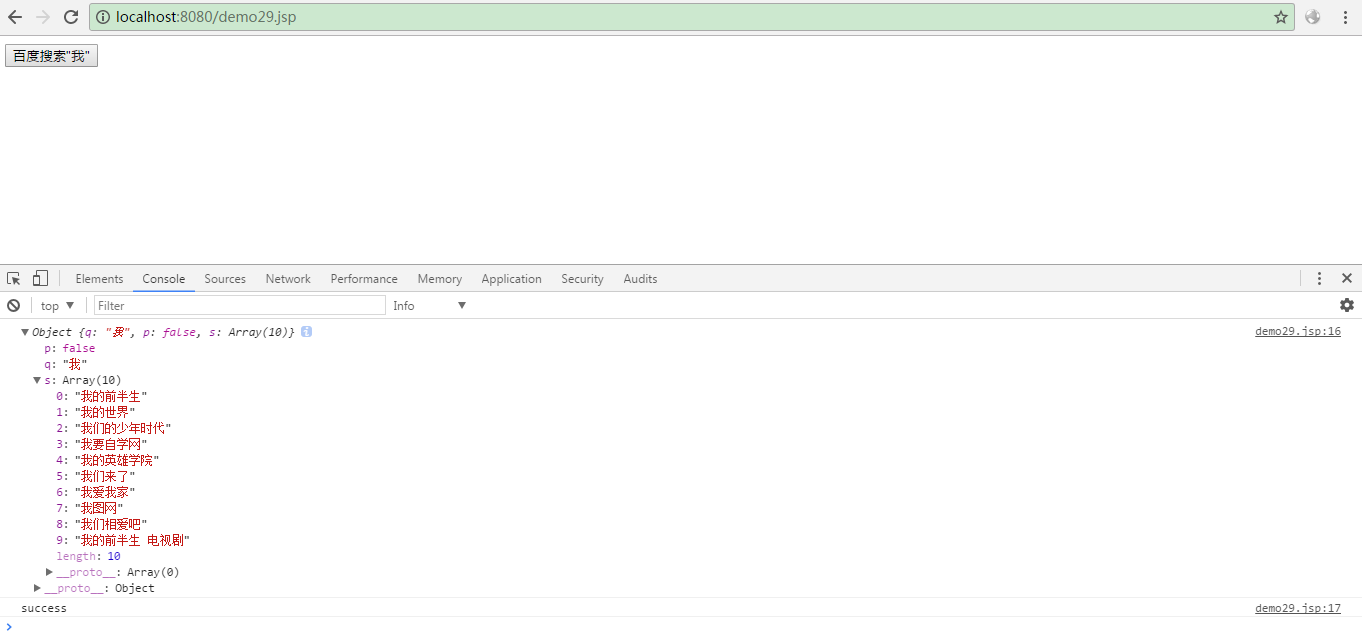Expand __proto__: Array(0) node

pos(49,572)
